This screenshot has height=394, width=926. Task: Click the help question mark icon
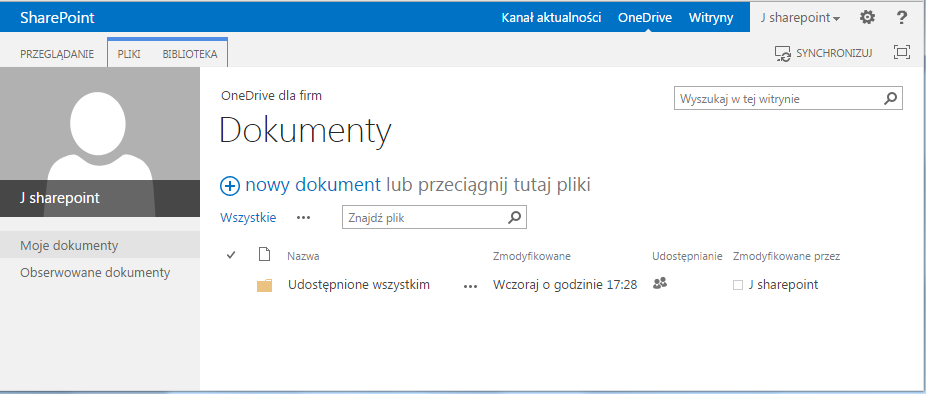902,18
